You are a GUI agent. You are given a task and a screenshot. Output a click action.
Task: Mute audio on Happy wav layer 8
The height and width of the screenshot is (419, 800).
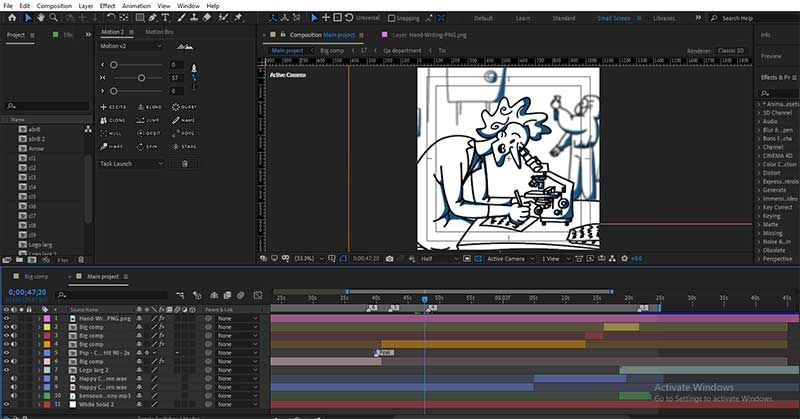pyautogui.click(x=14, y=379)
